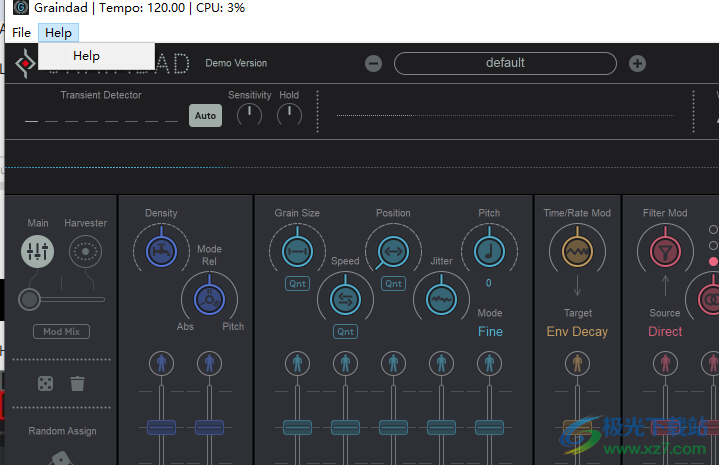Toggle Qnt under Grain Size
This screenshot has width=719, height=465.
297,283
